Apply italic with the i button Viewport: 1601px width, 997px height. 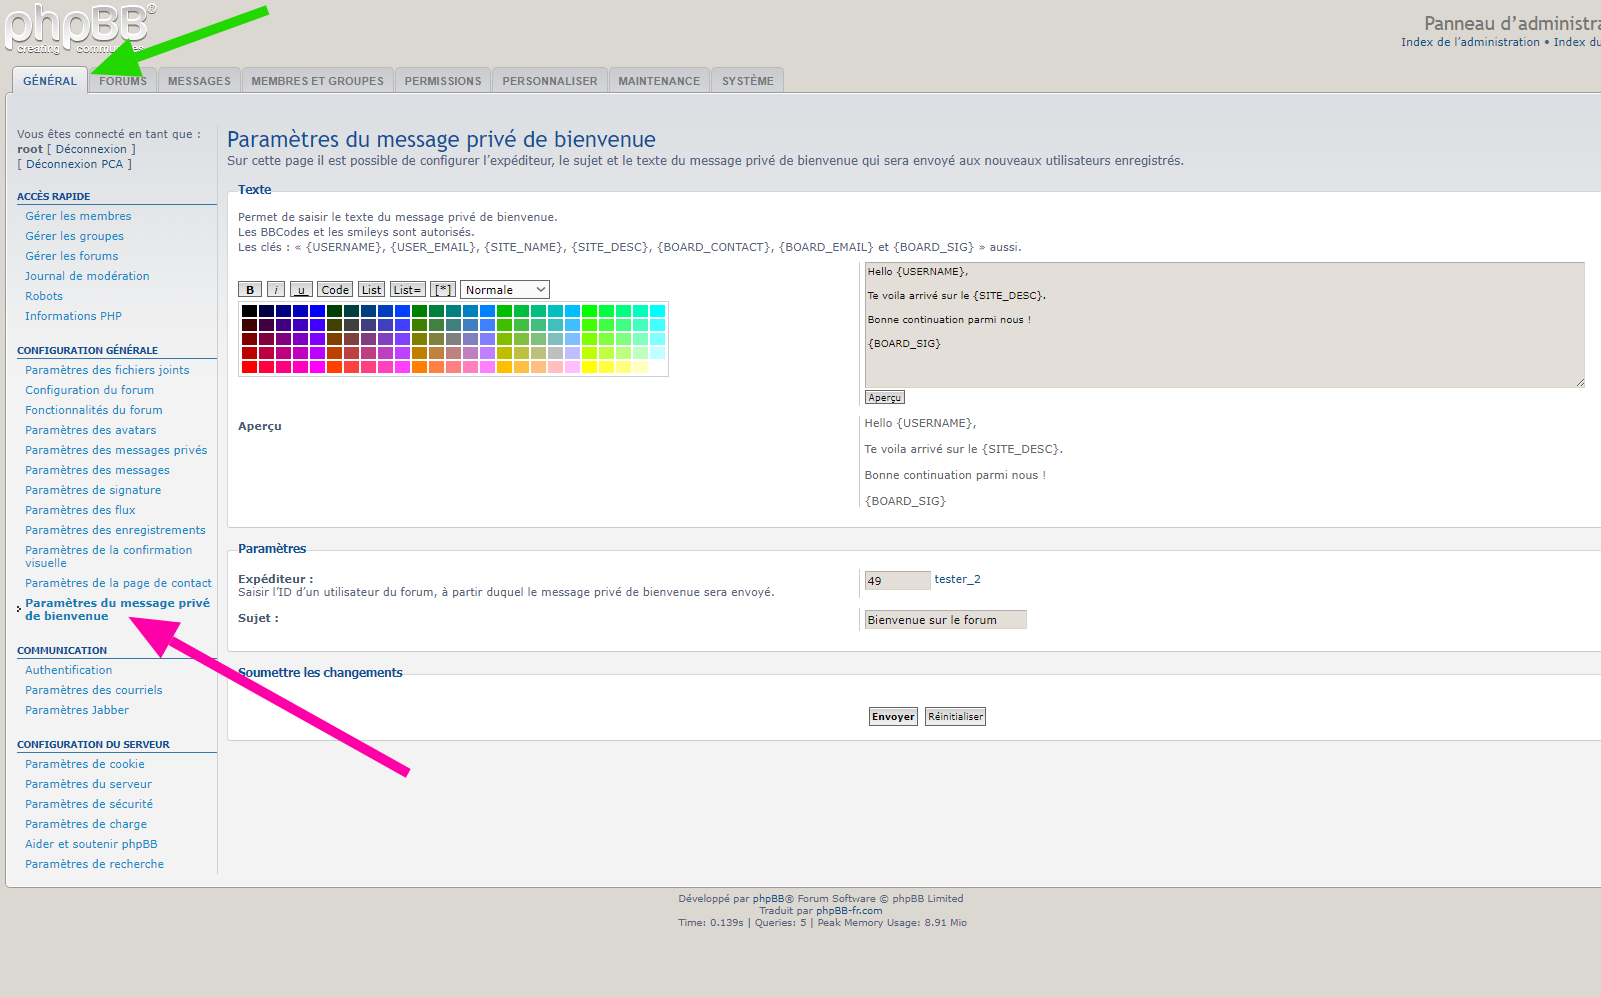[276, 290]
